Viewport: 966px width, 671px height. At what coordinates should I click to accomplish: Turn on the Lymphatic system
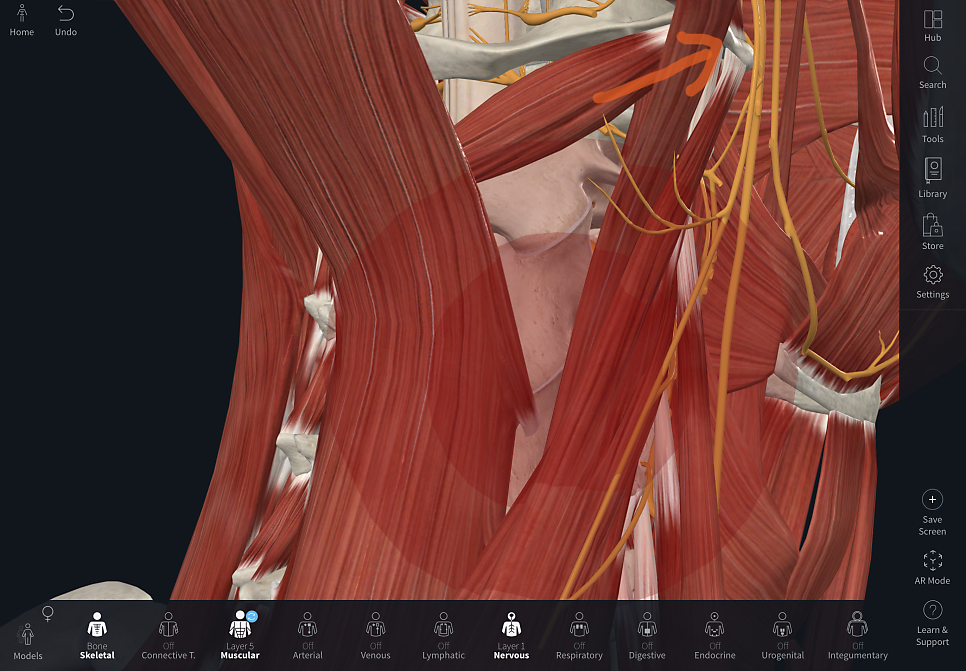click(443, 635)
